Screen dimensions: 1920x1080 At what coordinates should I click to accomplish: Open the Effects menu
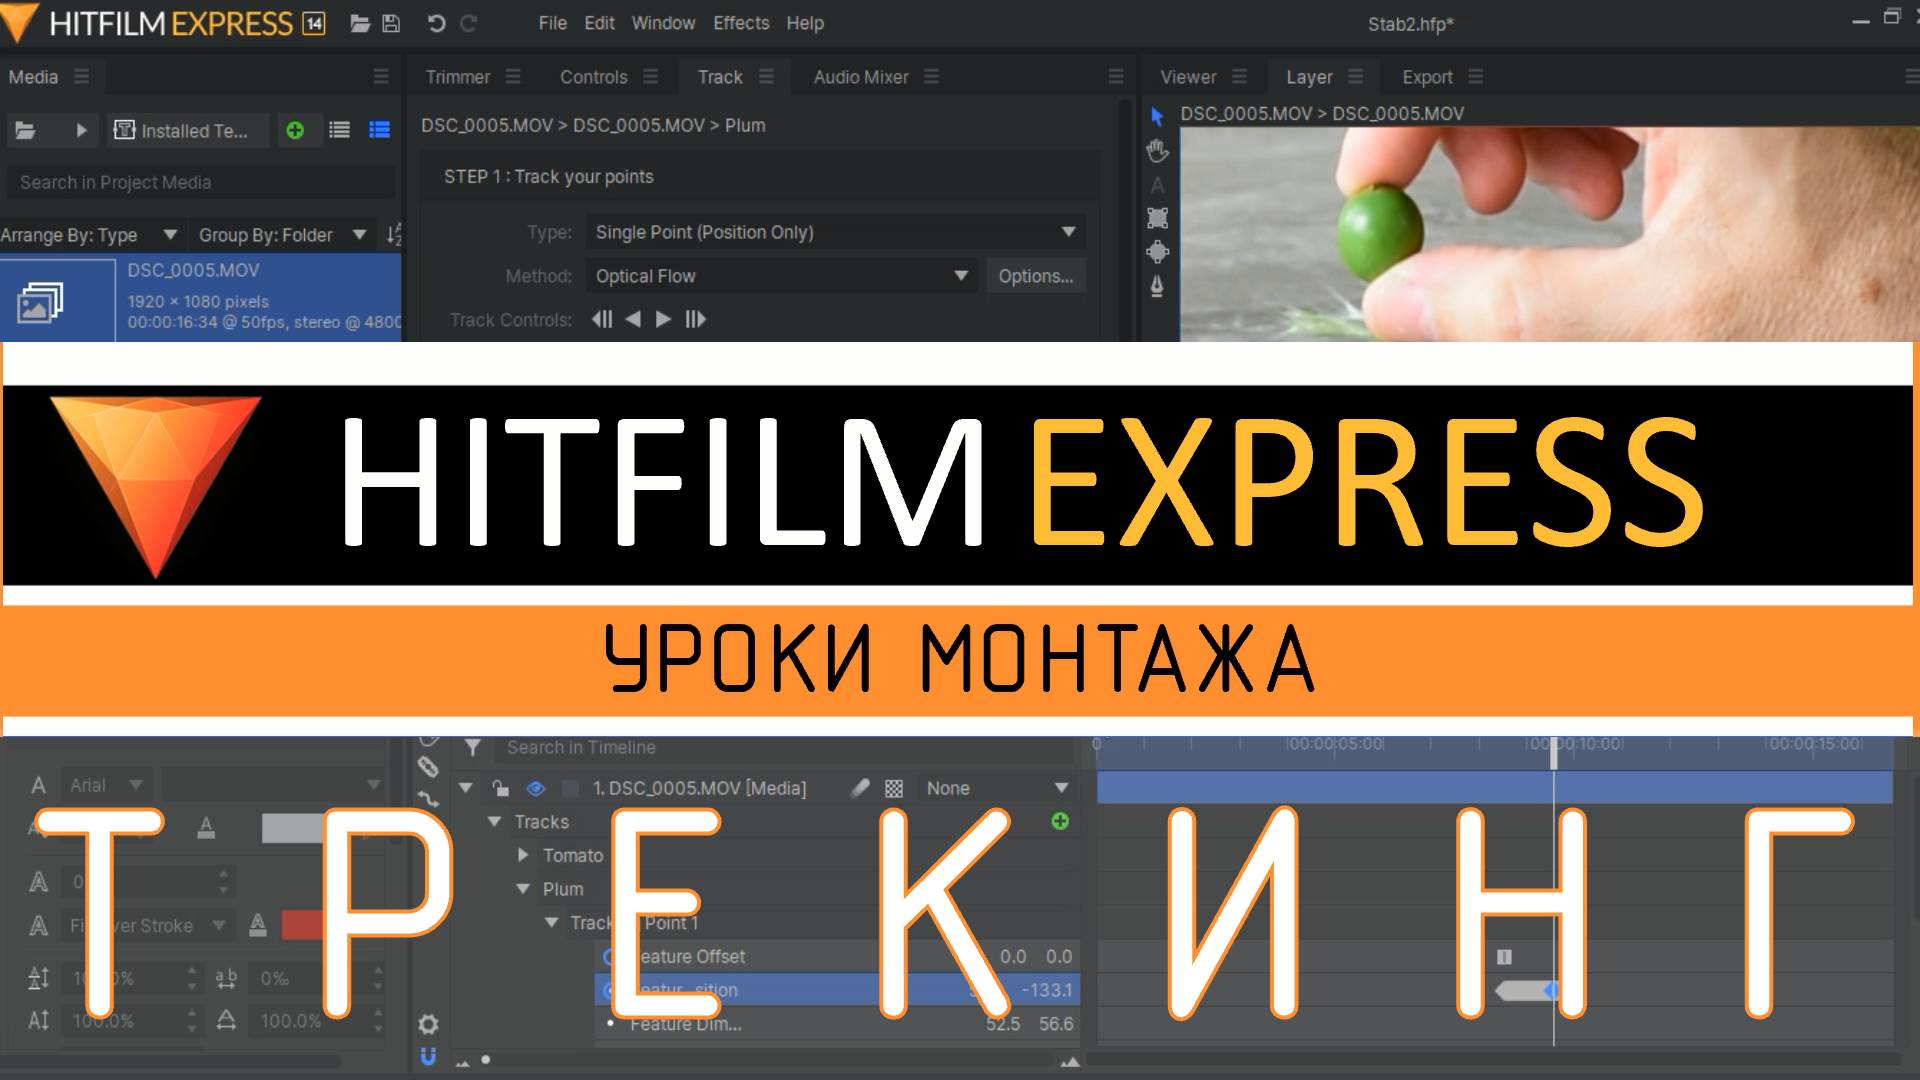point(741,23)
